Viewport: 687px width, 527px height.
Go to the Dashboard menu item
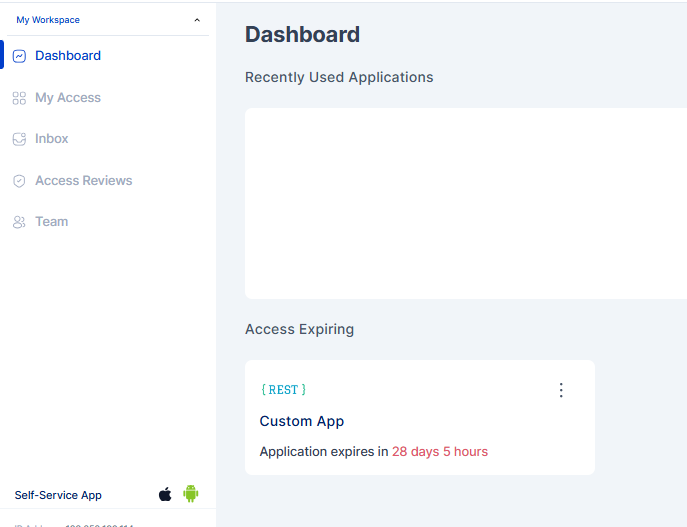pos(68,56)
